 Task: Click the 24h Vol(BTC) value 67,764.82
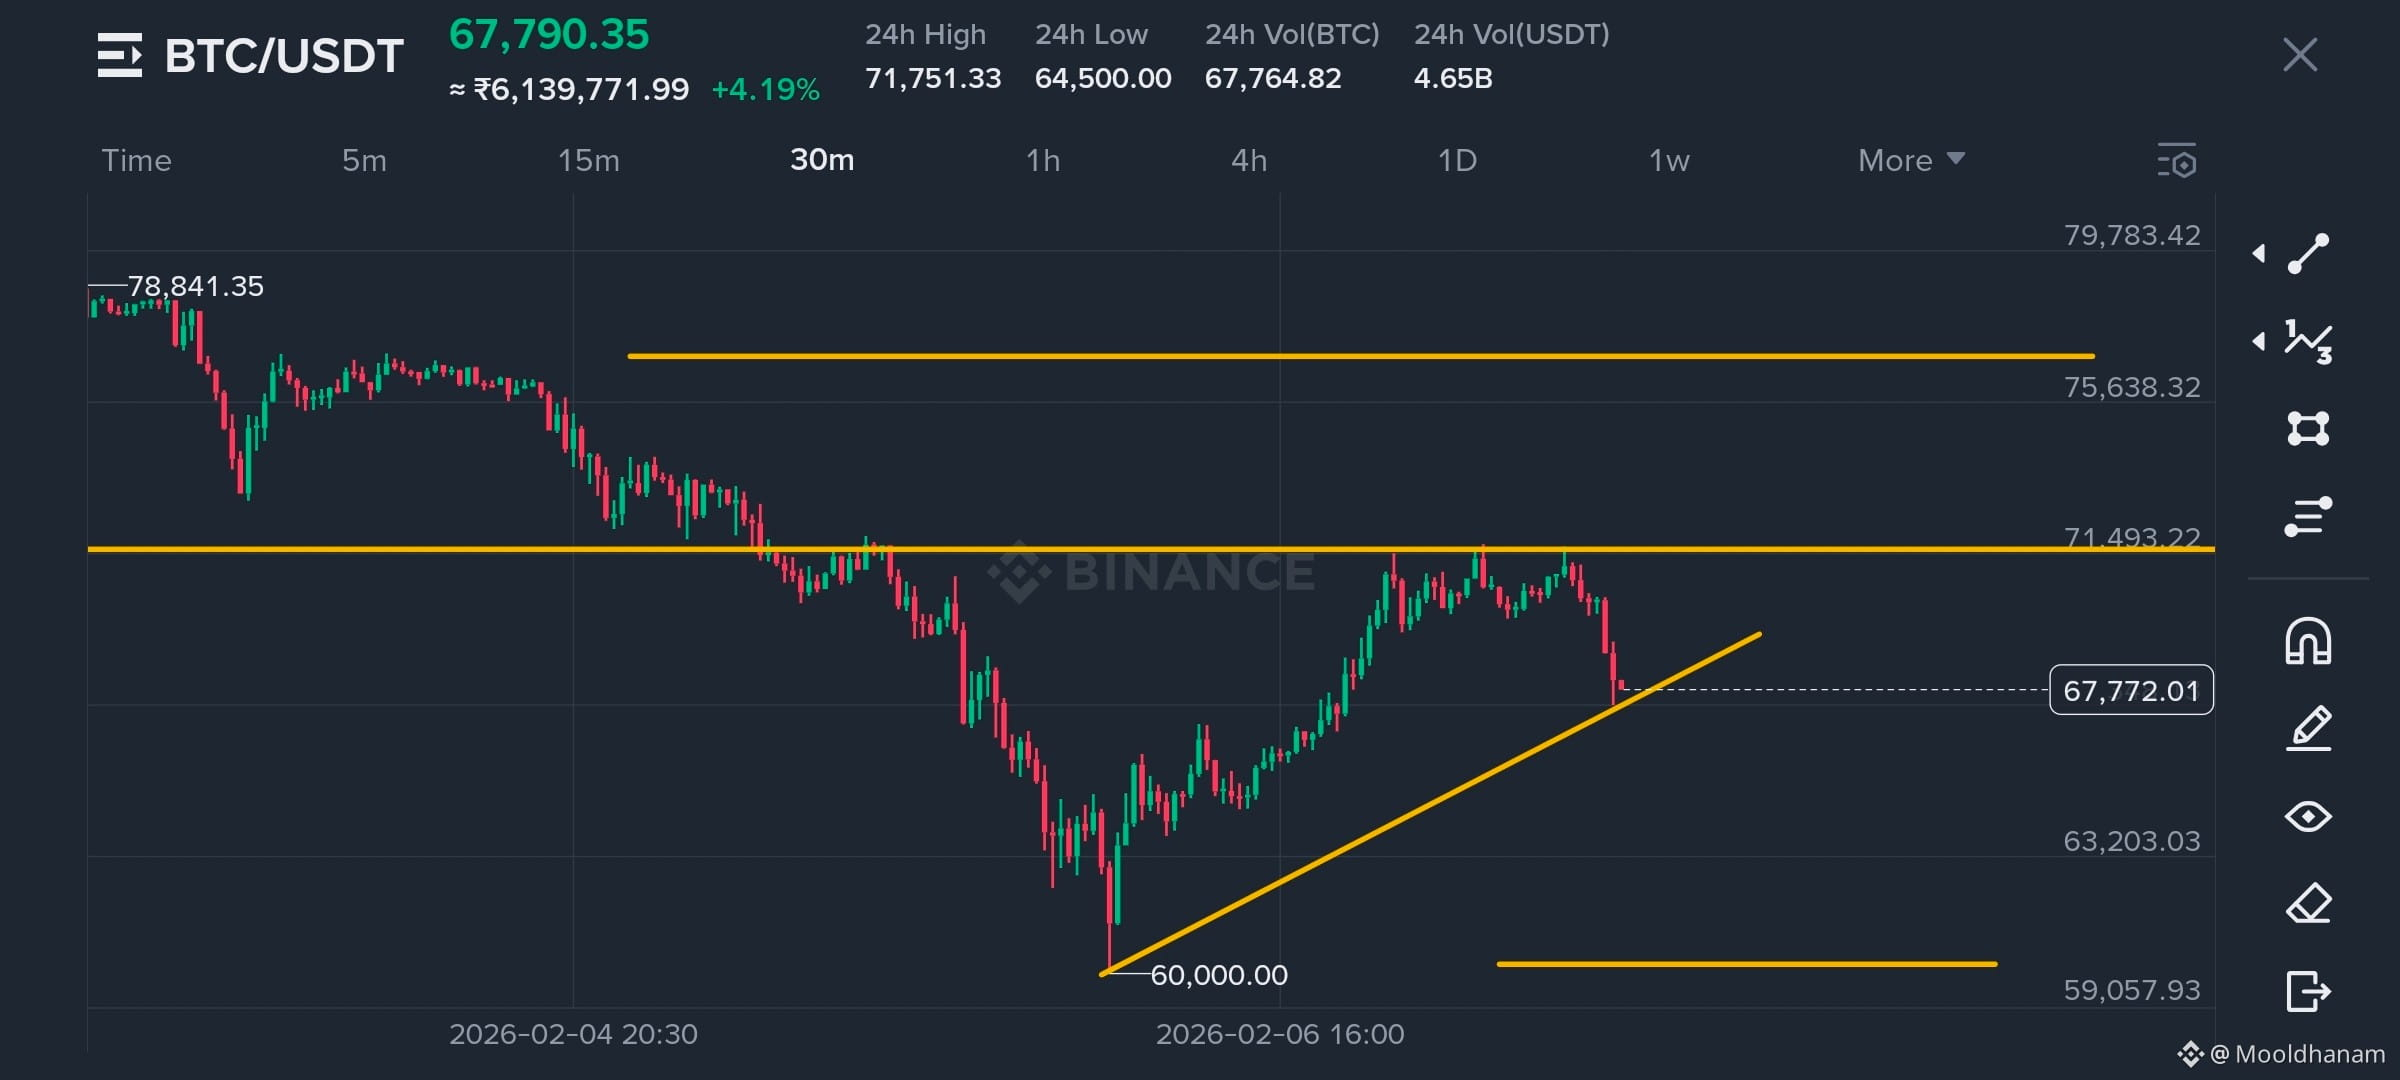(1273, 78)
